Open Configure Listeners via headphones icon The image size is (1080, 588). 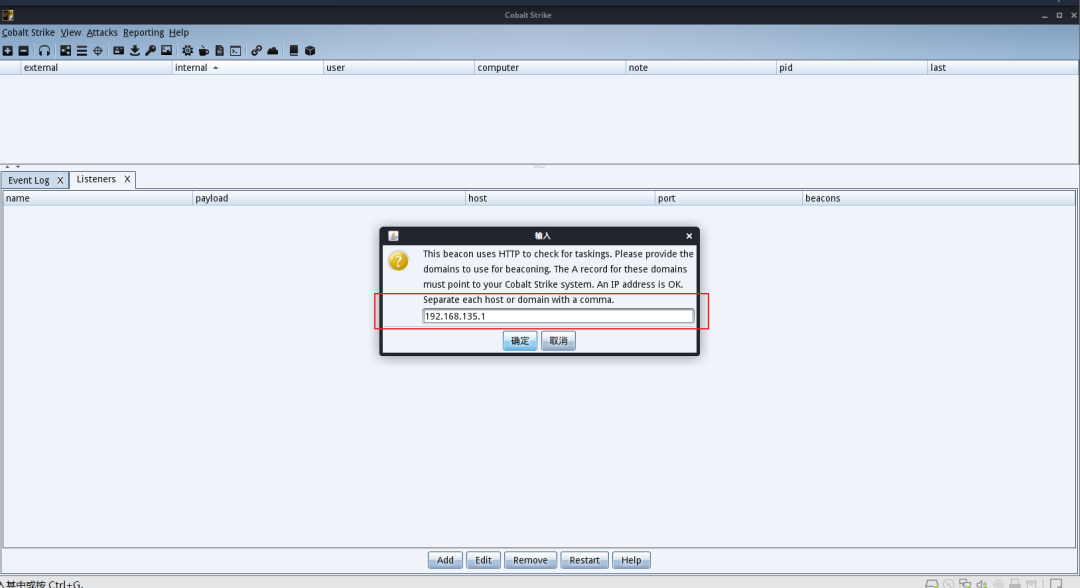pyautogui.click(x=44, y=51)
